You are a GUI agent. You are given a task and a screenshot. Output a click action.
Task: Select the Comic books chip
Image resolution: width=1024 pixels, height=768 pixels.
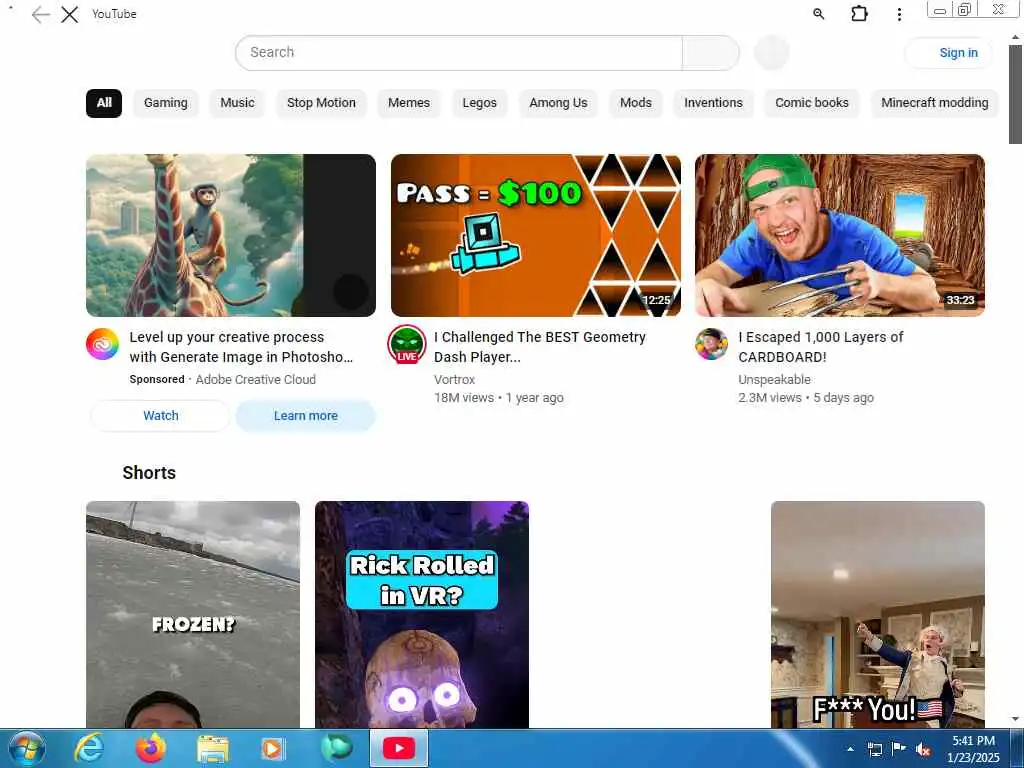coord(812,103)
